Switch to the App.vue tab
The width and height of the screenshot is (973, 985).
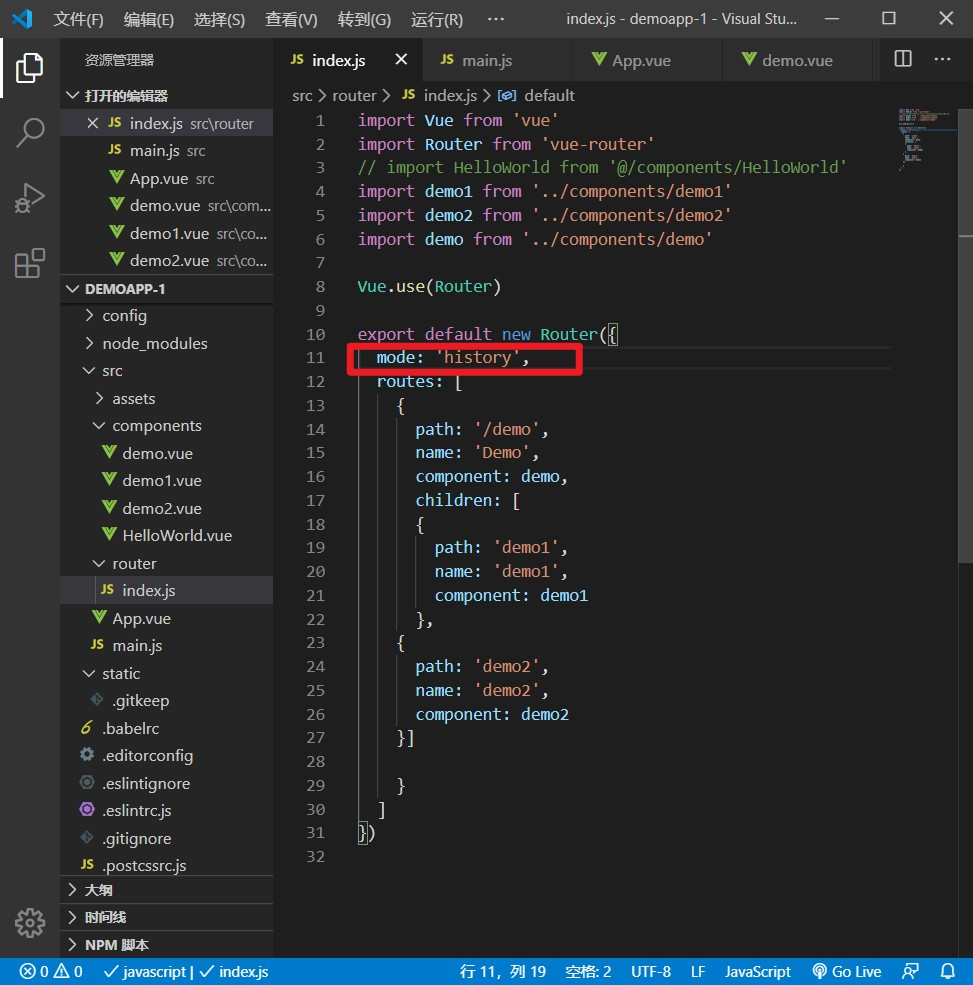(x=640, y=60)
